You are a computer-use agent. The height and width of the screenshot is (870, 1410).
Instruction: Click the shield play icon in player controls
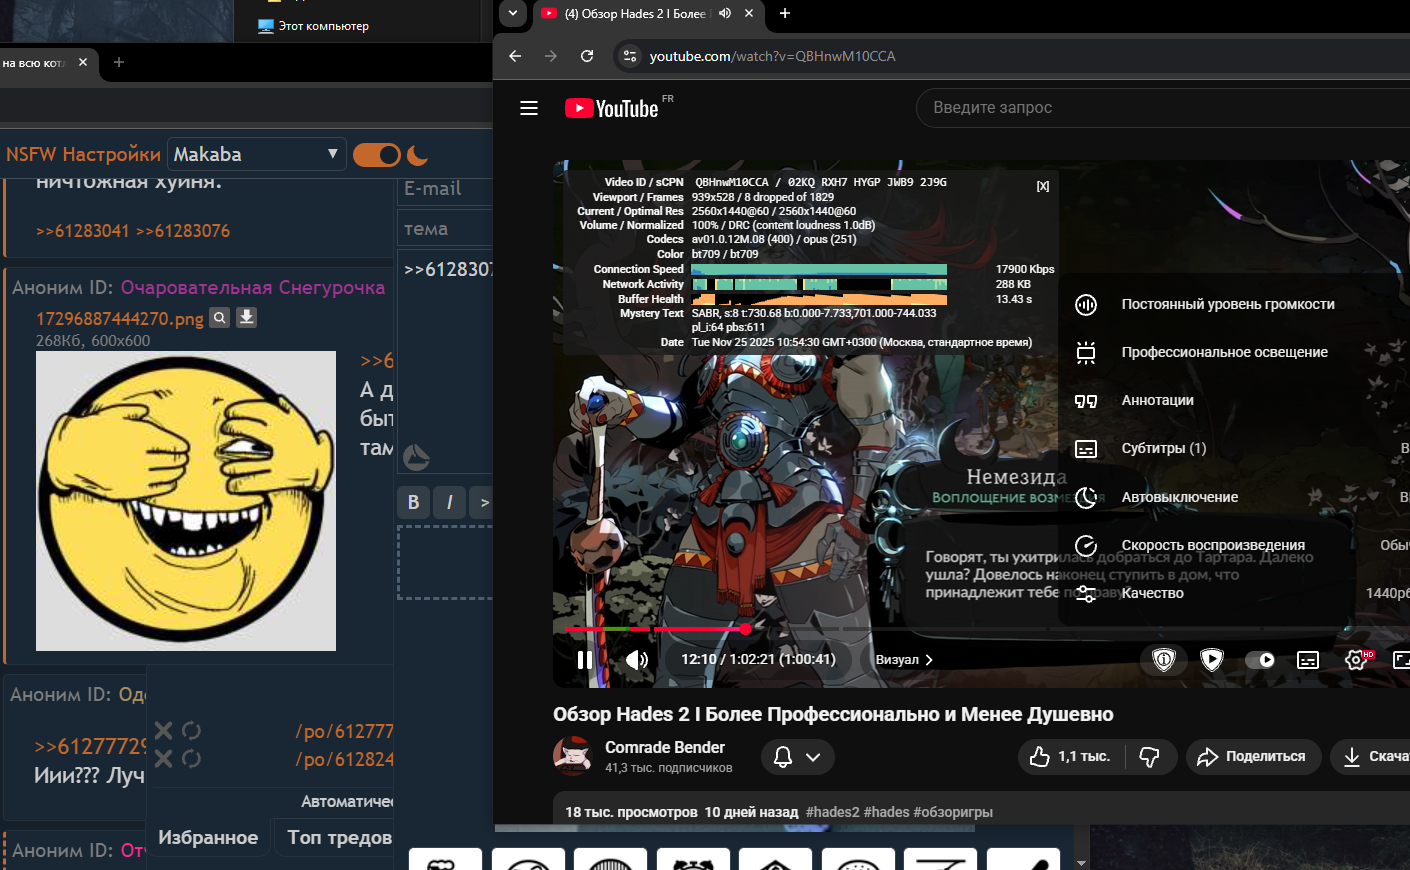[1212, 660]
